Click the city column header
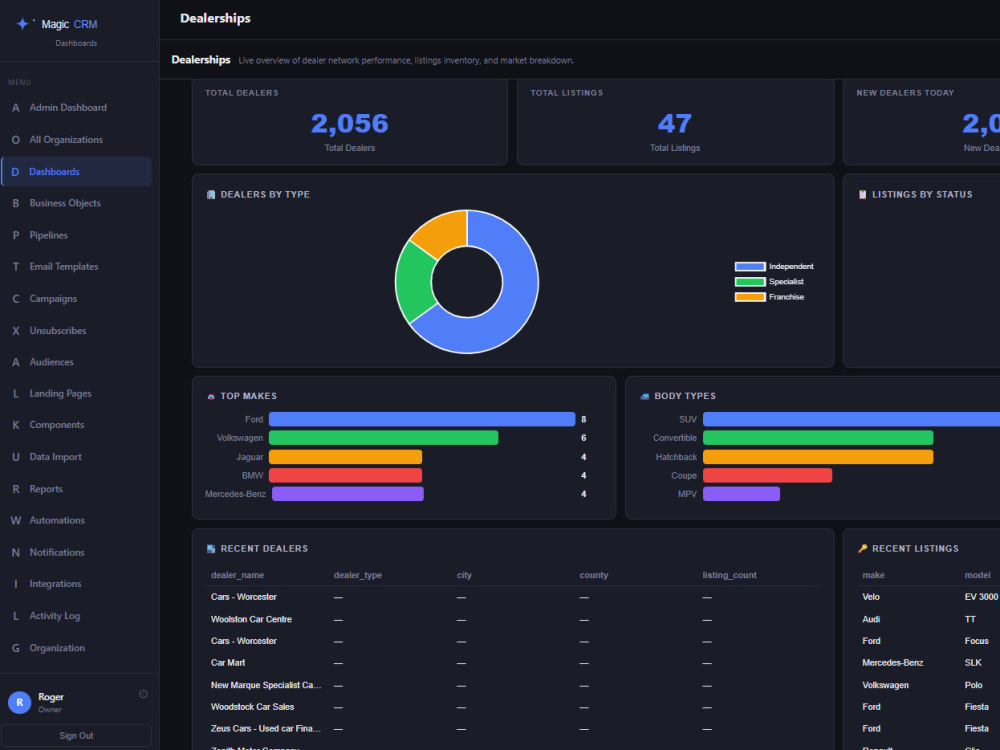This screenshot has height=750, width=1000. click(464, 575)
